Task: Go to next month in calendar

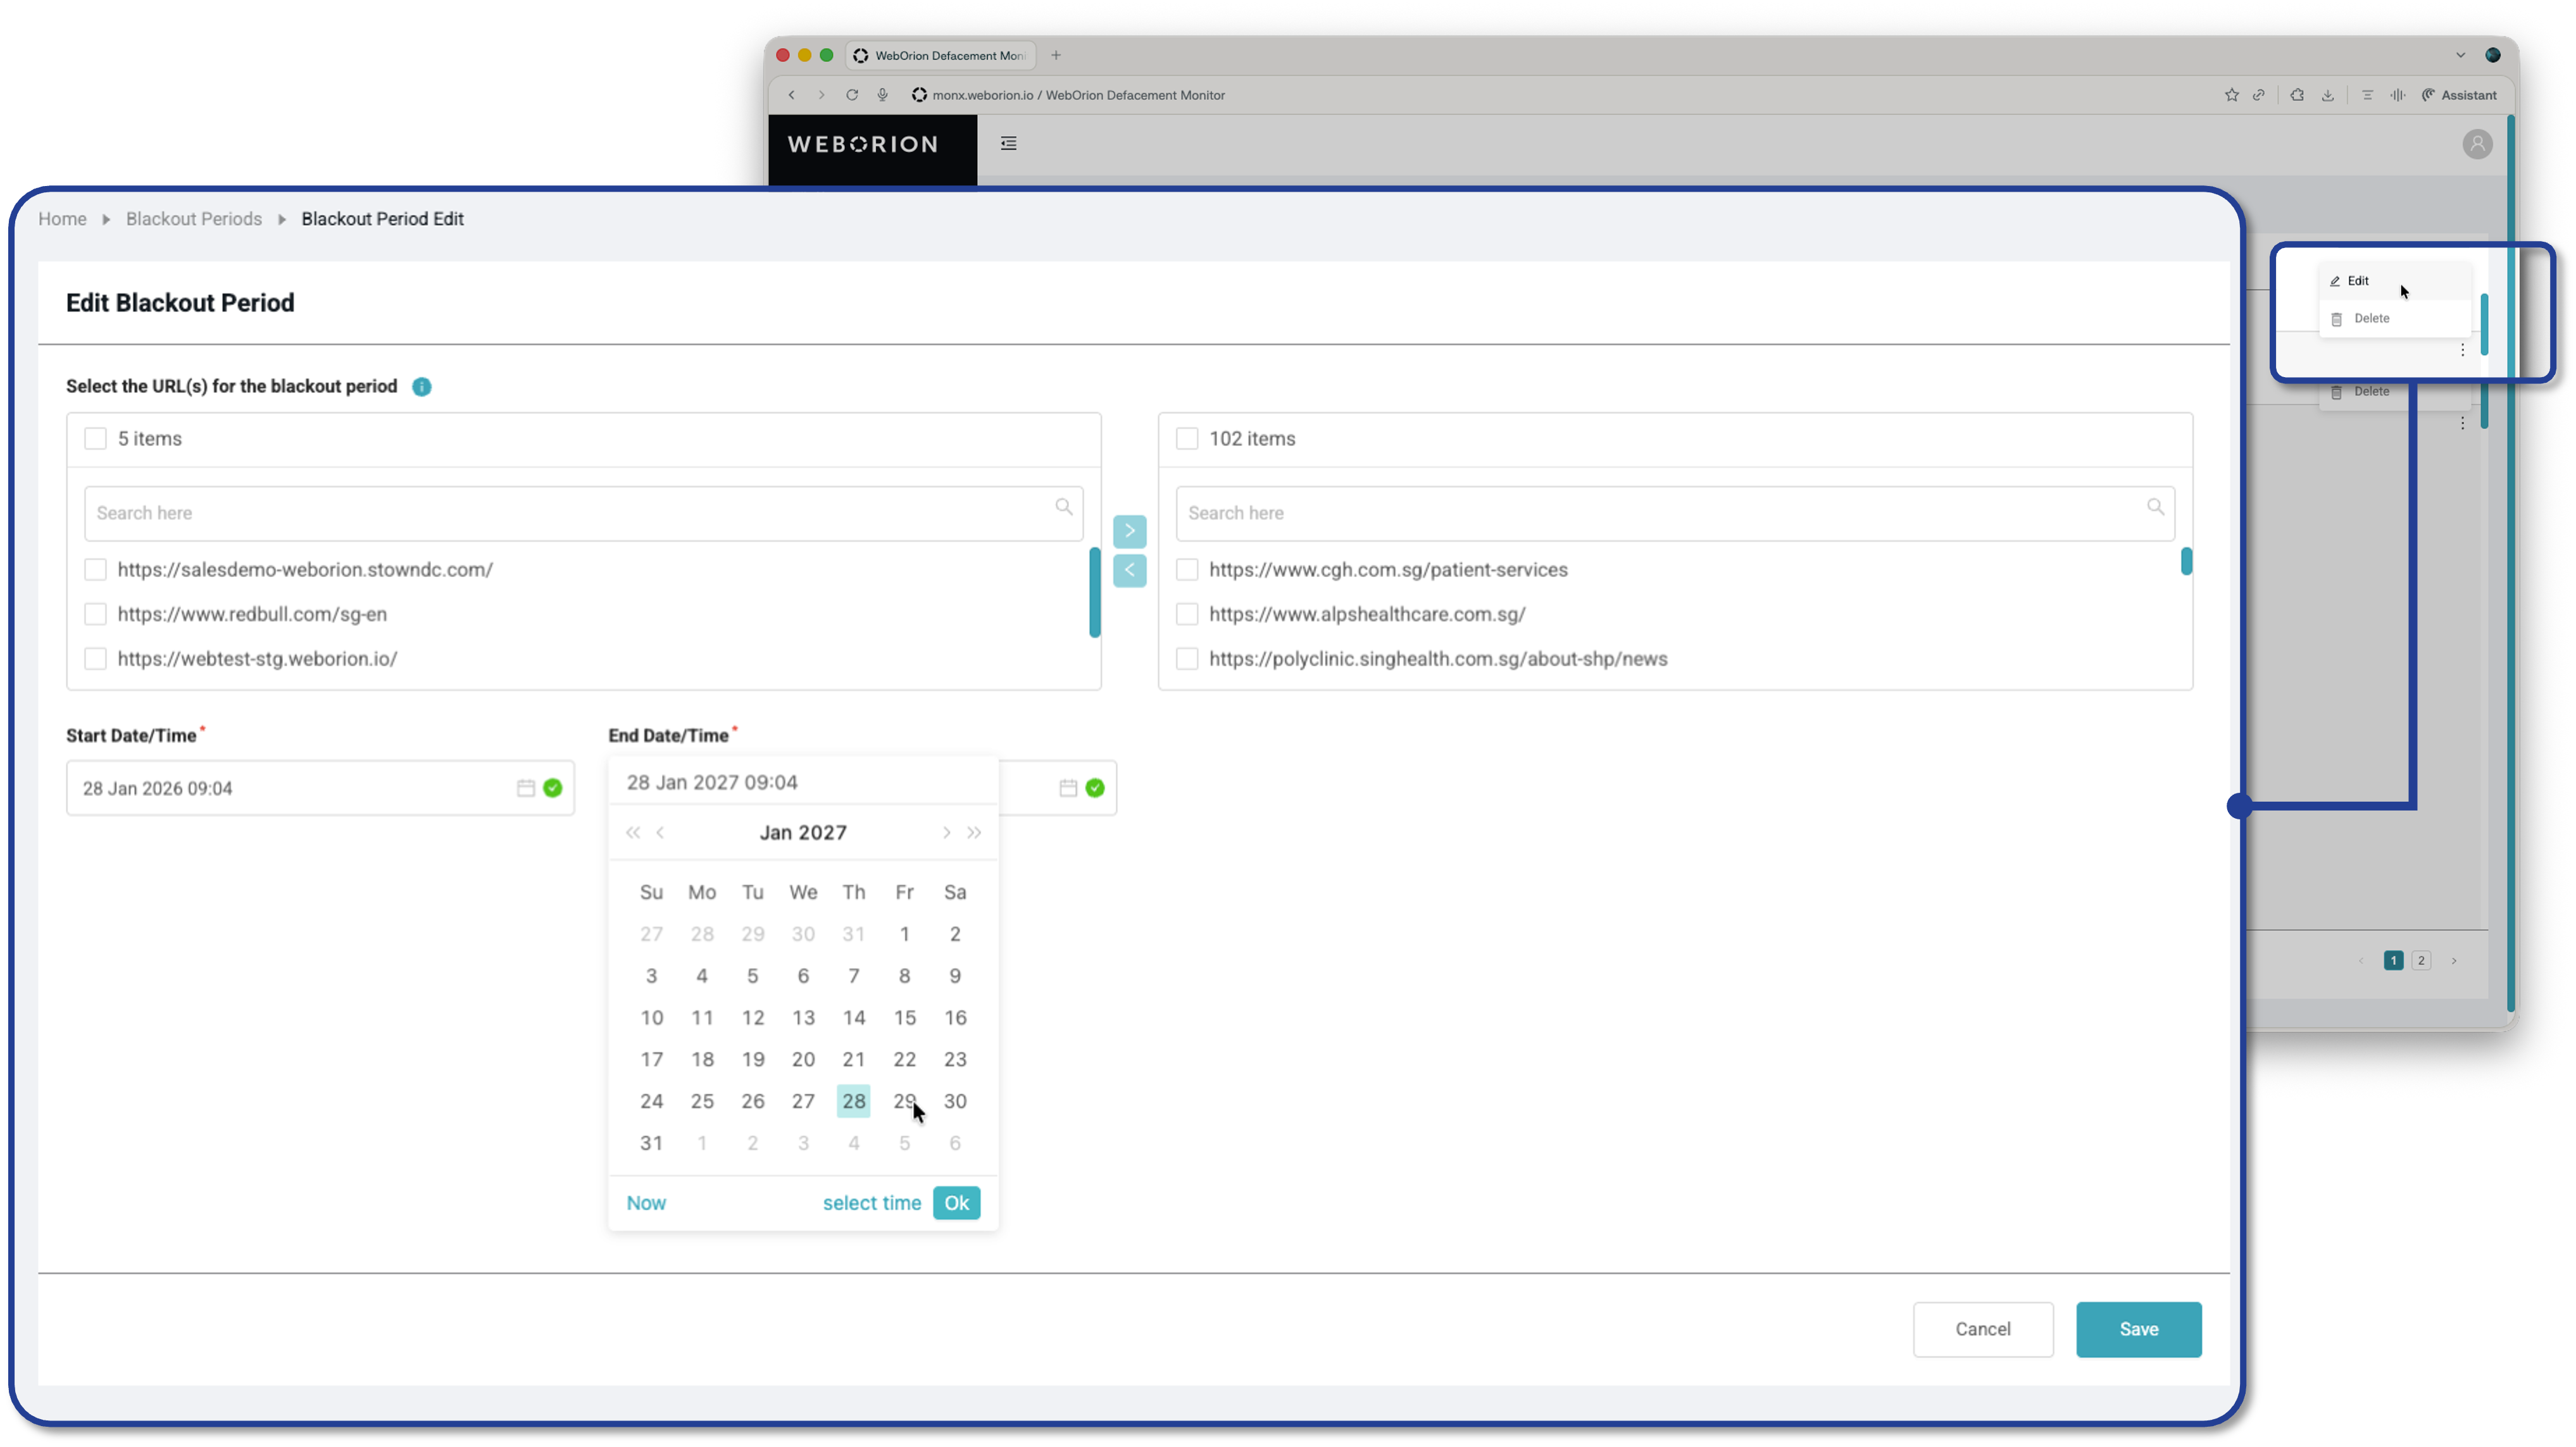Action: click(946, 833)
